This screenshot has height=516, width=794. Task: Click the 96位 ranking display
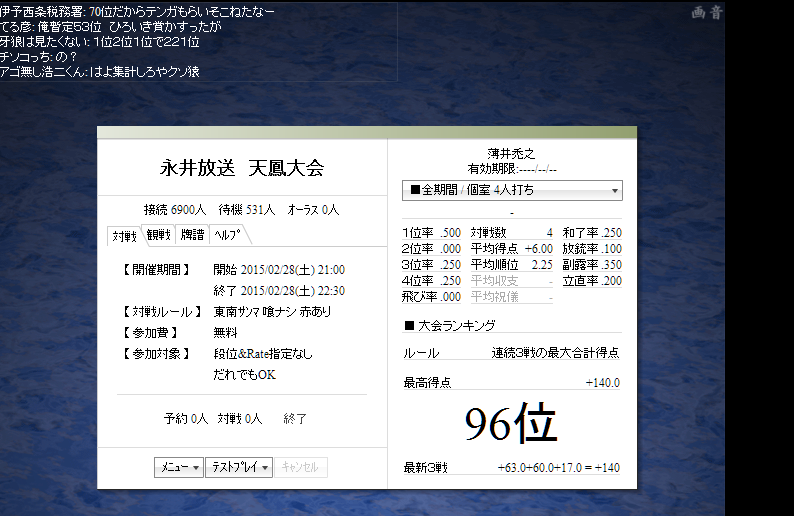(511, 423)
